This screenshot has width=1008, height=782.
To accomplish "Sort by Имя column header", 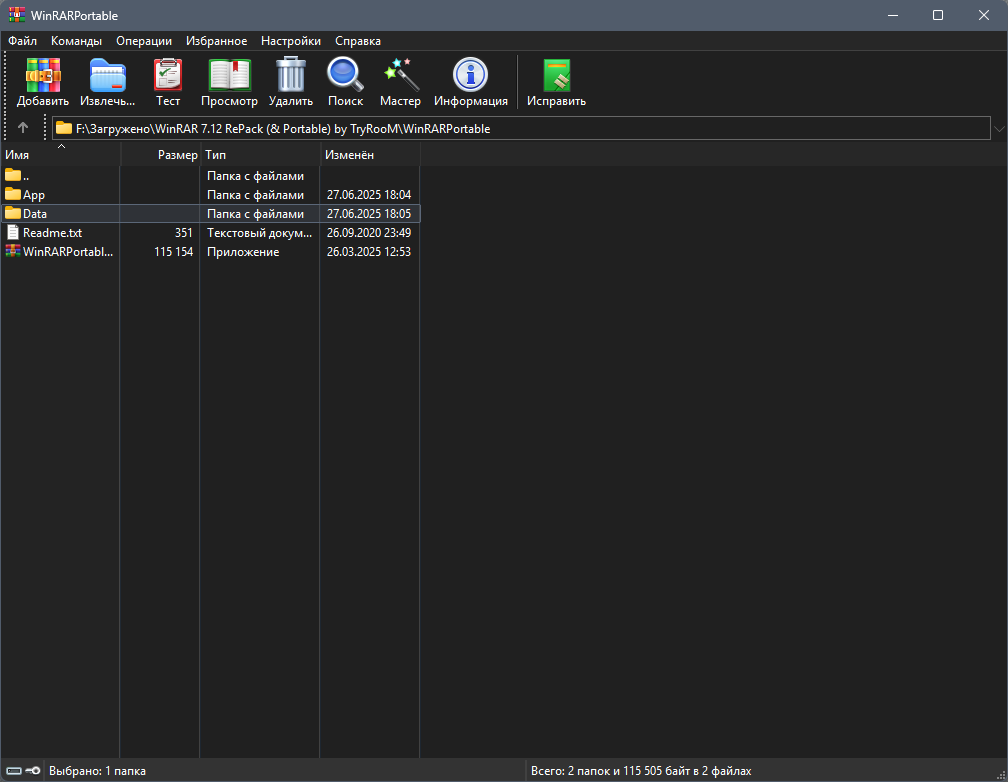I will 60,154.
